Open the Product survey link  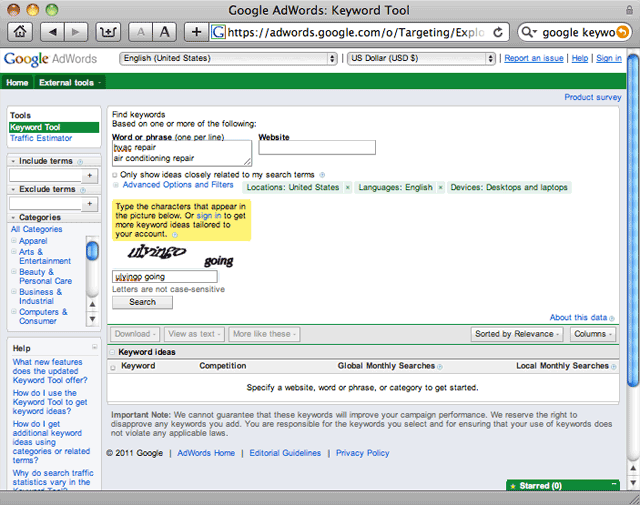[593, 97]
